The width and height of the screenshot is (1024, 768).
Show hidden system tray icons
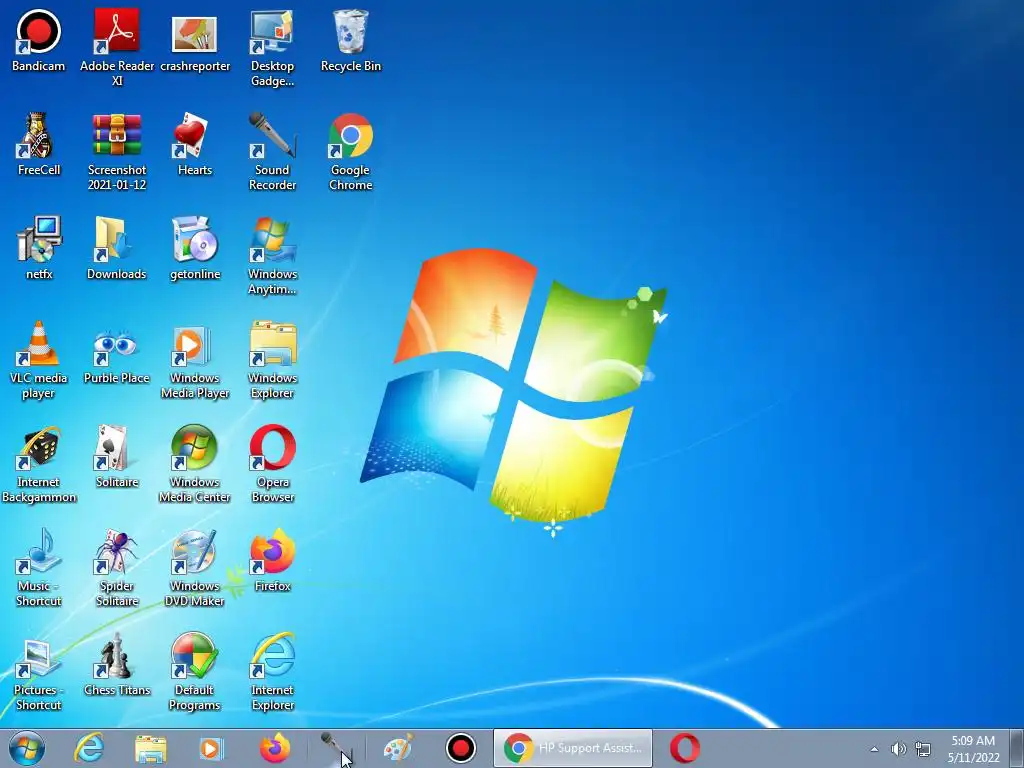tap(874, 749)
